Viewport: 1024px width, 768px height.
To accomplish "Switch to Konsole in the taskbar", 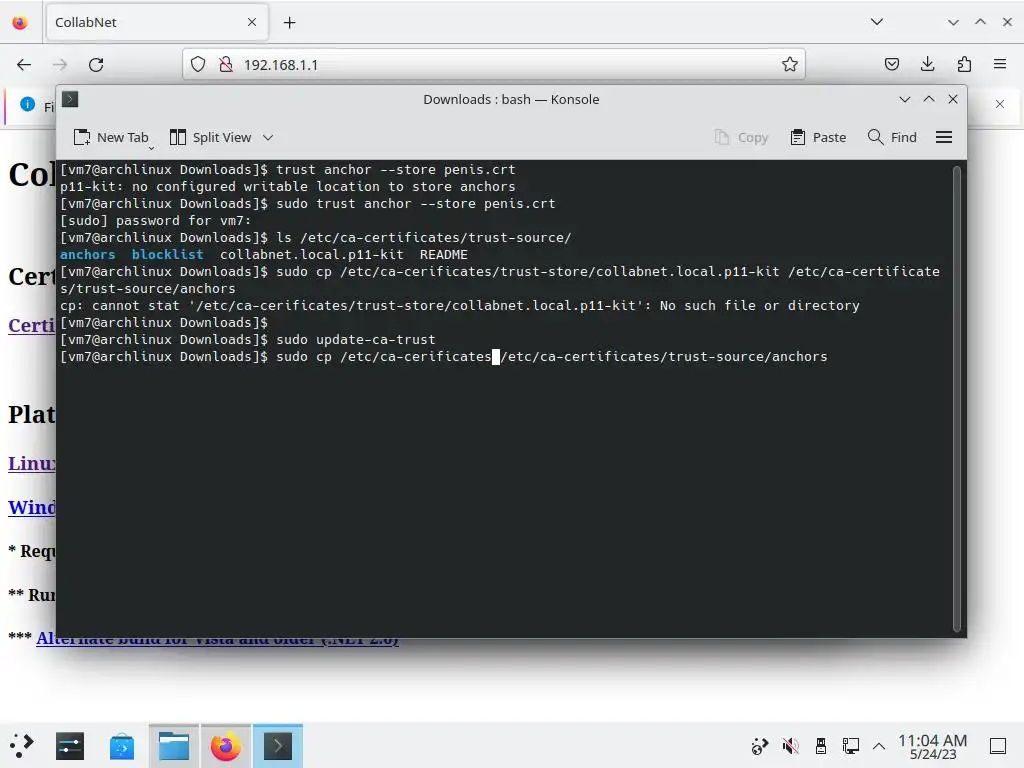I will (x=278, y=746).
